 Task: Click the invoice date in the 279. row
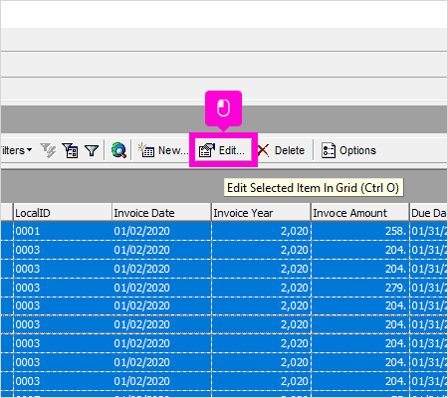pos(162,288)
